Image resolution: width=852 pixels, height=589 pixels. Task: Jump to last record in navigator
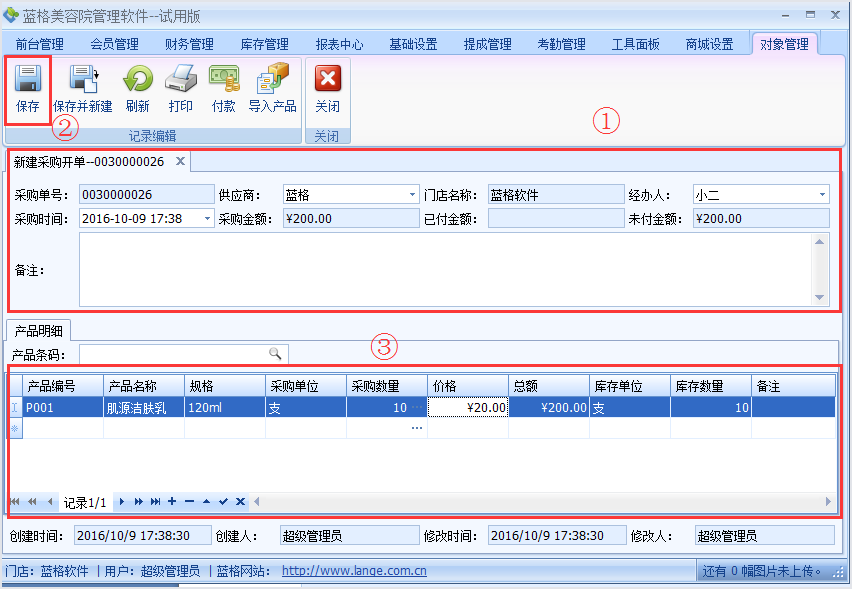(155, 502)
